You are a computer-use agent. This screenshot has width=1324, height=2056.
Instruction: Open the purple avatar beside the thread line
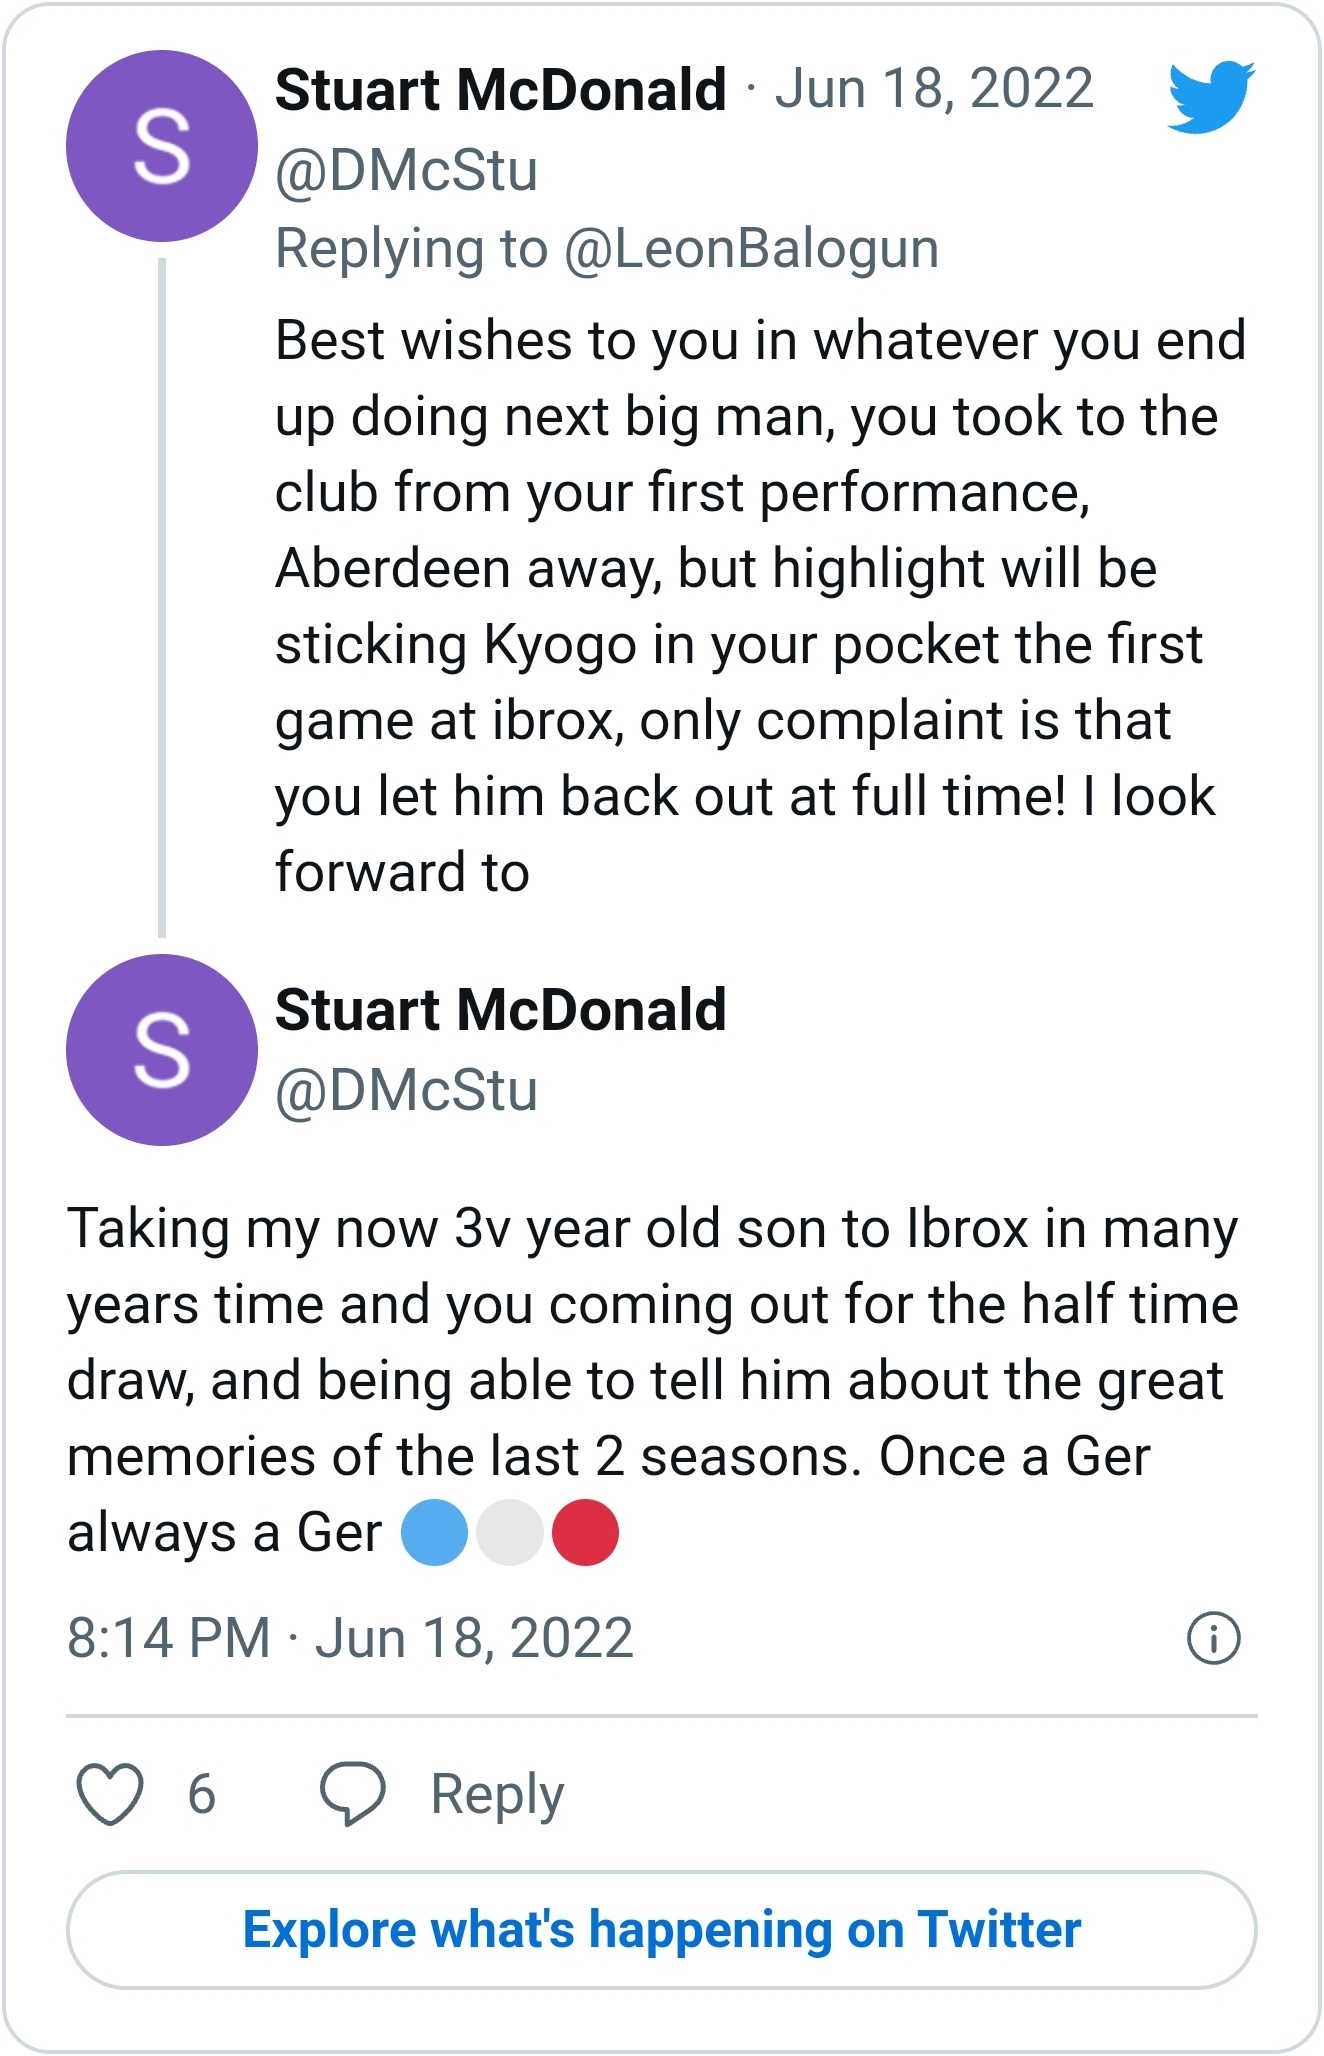coord(162,146)
